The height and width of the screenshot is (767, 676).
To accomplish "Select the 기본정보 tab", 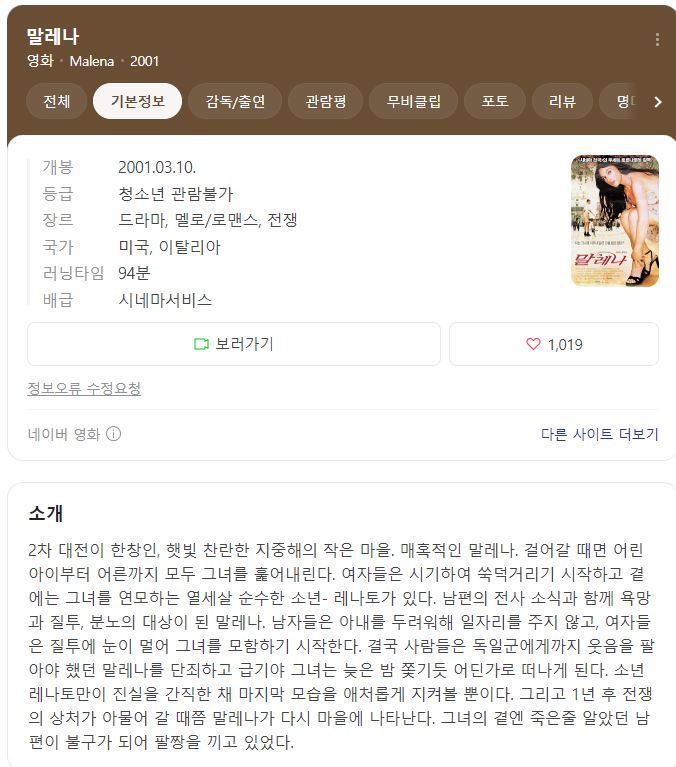I will (137, 101).
